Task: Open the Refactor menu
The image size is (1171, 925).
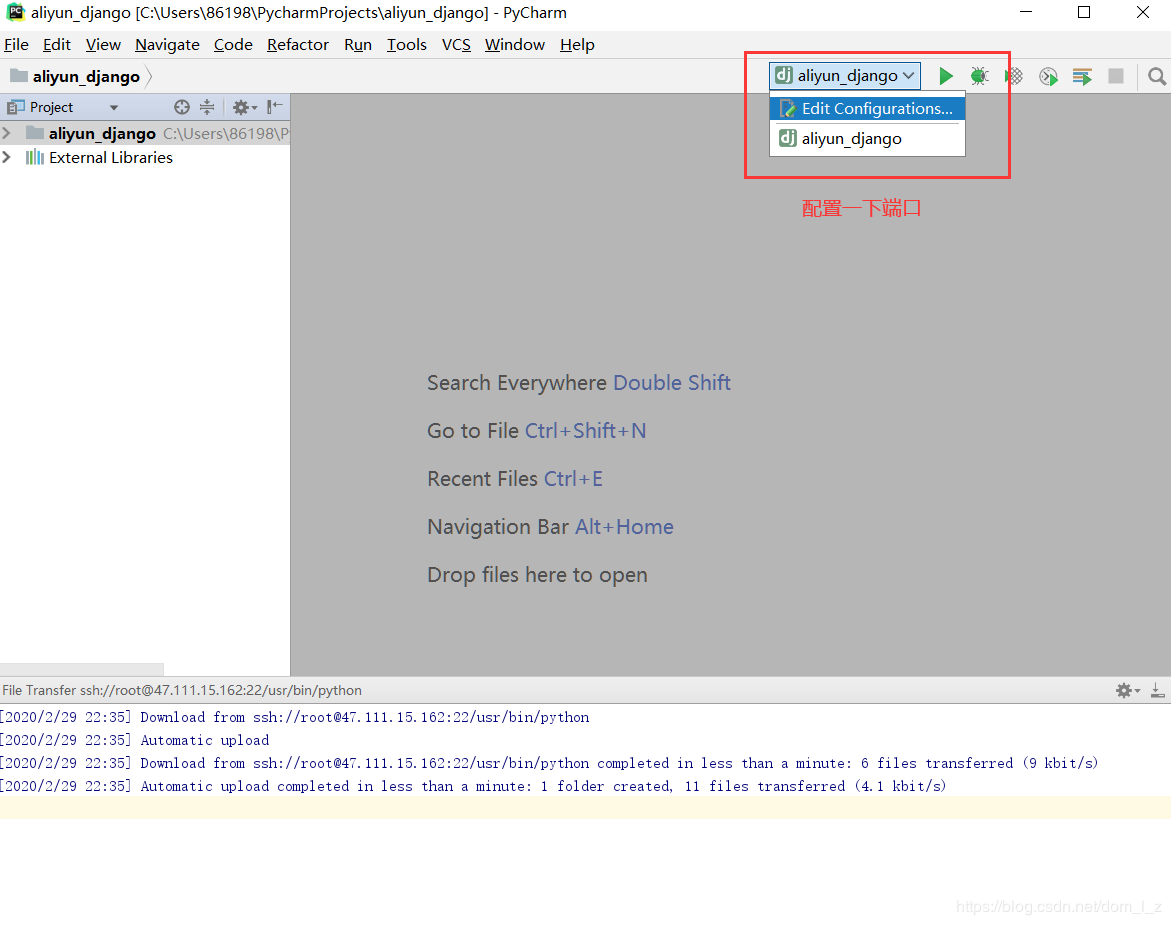Action: coord(298,45)
